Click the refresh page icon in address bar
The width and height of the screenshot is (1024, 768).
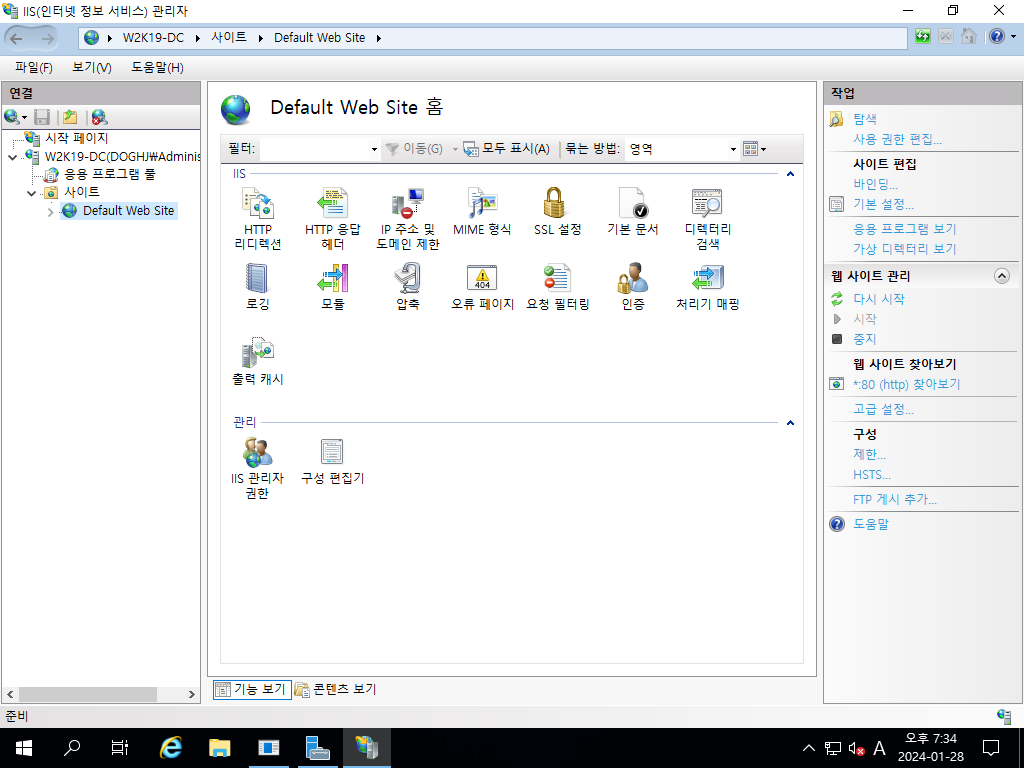click(922, 37)
